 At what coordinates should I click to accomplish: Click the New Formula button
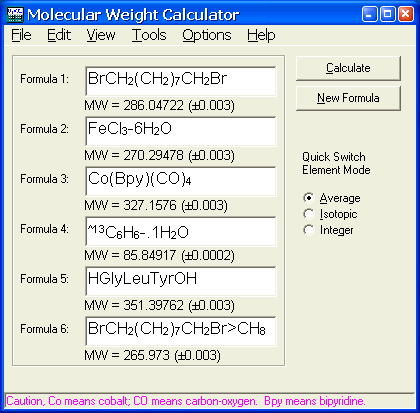[348, 98]
